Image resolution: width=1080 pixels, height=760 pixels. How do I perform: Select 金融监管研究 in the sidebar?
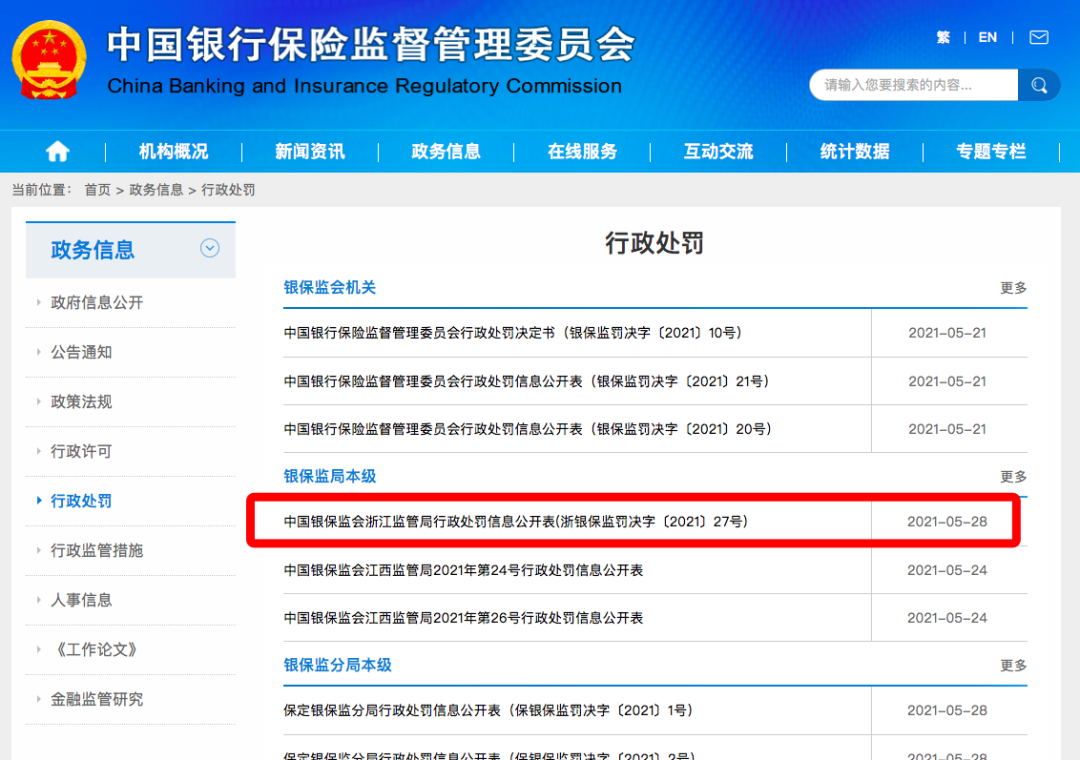pos(96,699)
